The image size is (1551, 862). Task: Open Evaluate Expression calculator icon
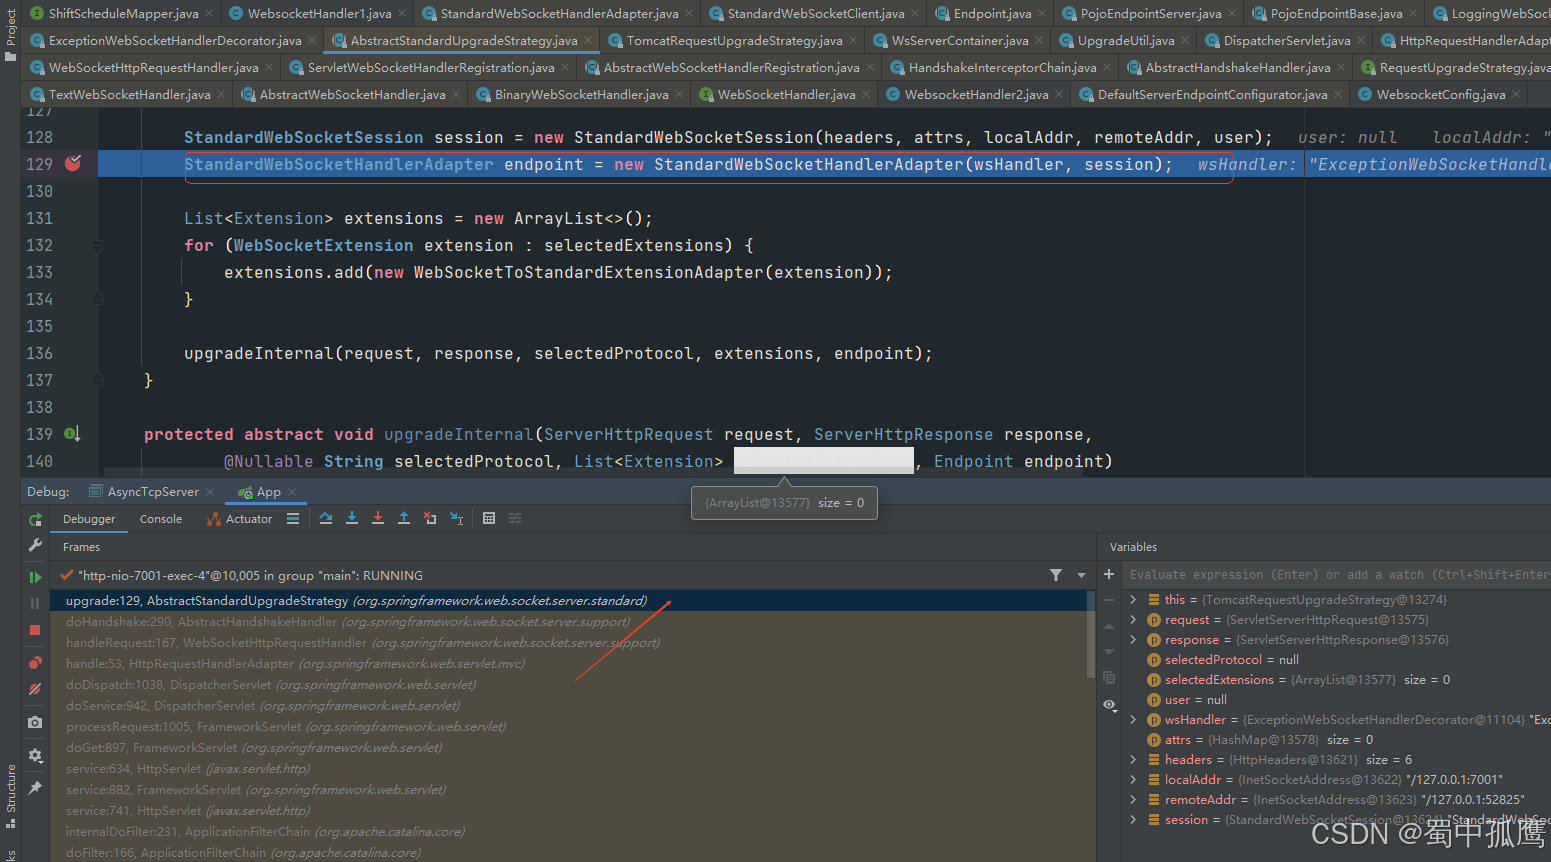(x=489, y=518)
